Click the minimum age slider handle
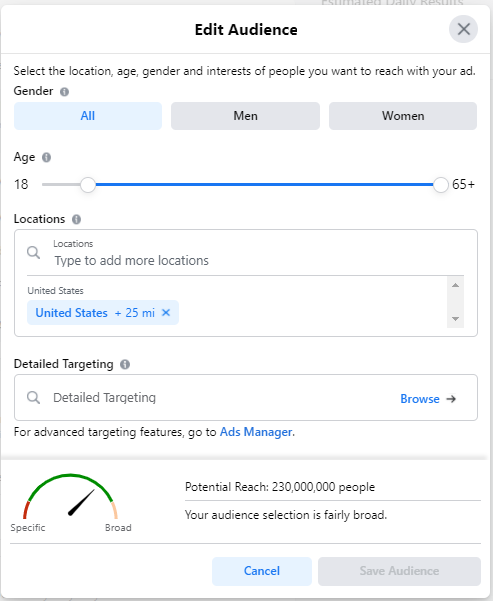Viewport: 493px width, 601px height. click(x=88, y=185)
